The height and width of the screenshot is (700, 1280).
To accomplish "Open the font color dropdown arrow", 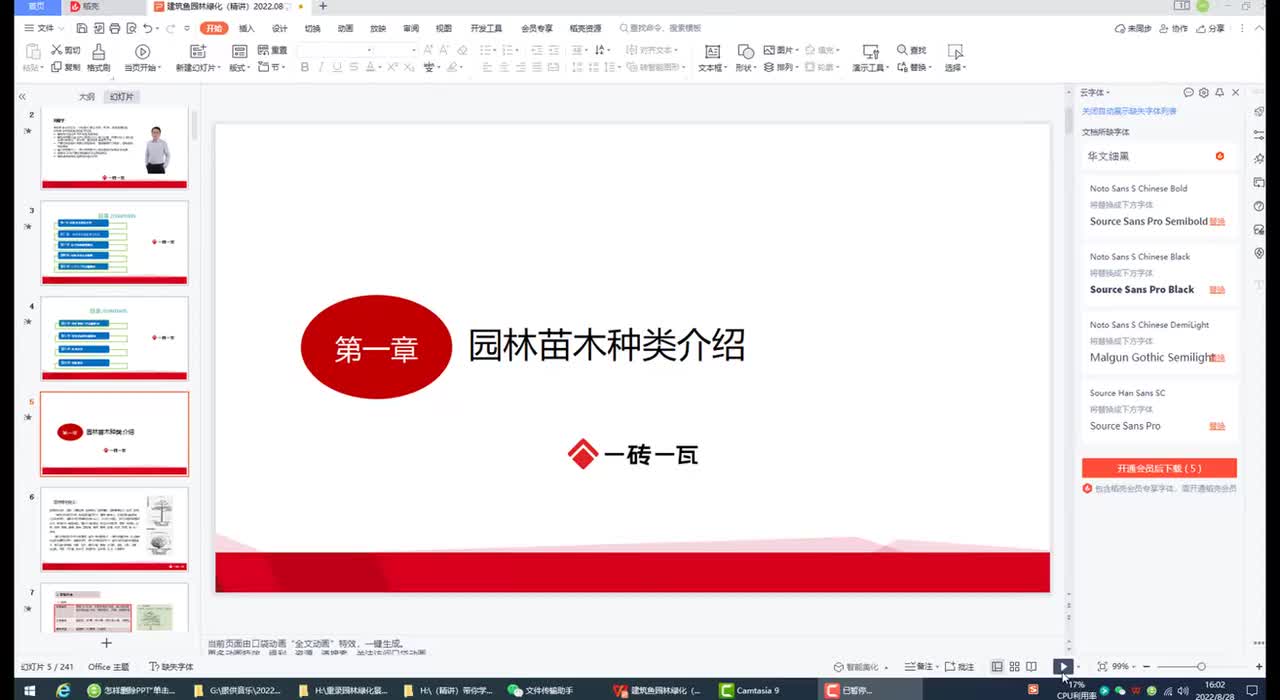I will [380, 67].
